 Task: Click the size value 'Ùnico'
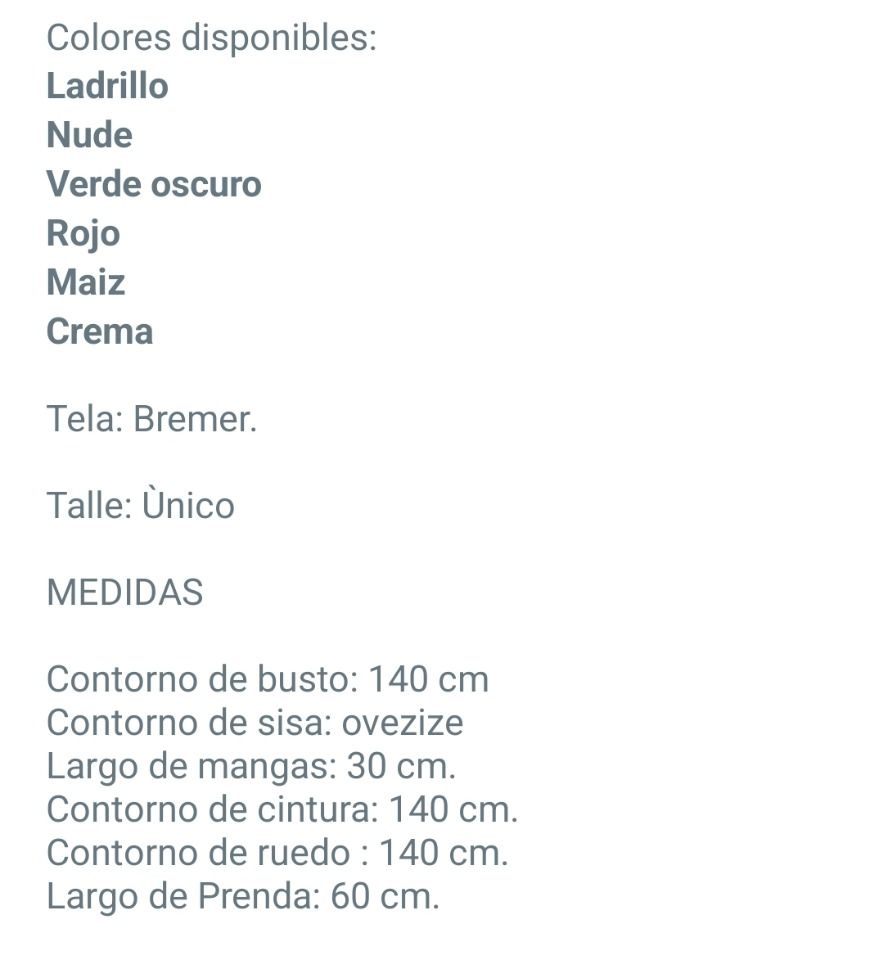(x=188, y=506)
